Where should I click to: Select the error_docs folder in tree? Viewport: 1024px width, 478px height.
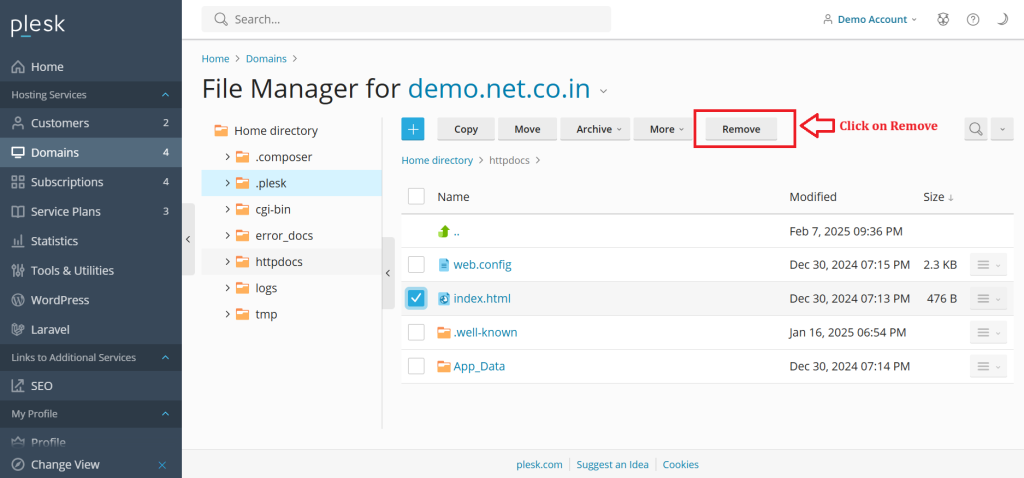[285, 235]
